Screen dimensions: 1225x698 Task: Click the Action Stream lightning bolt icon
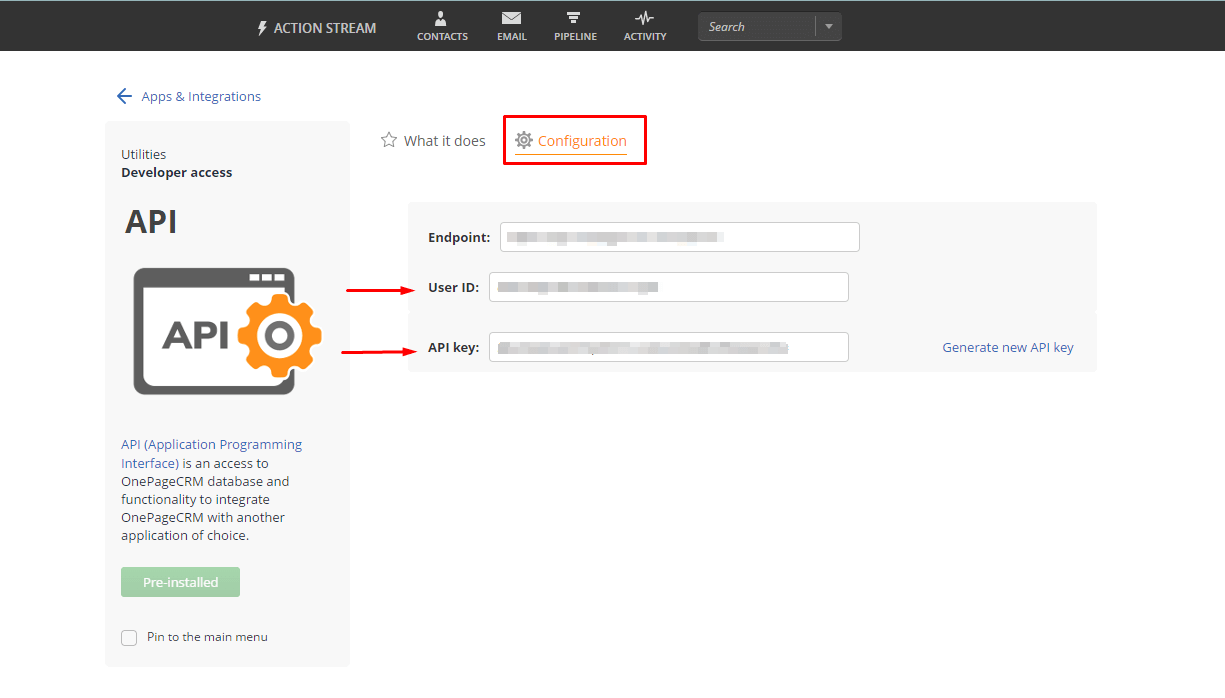(x=262, y=27)
